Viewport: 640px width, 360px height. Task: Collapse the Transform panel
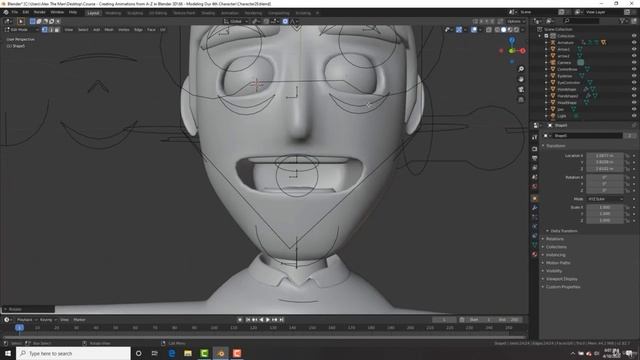coord(555,146)
